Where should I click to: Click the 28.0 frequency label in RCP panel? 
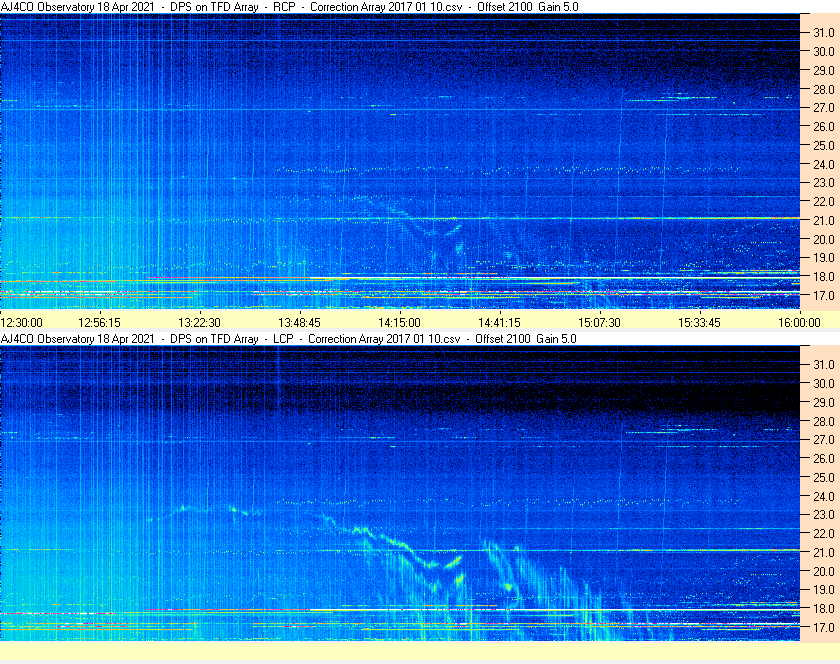[824, 89]
